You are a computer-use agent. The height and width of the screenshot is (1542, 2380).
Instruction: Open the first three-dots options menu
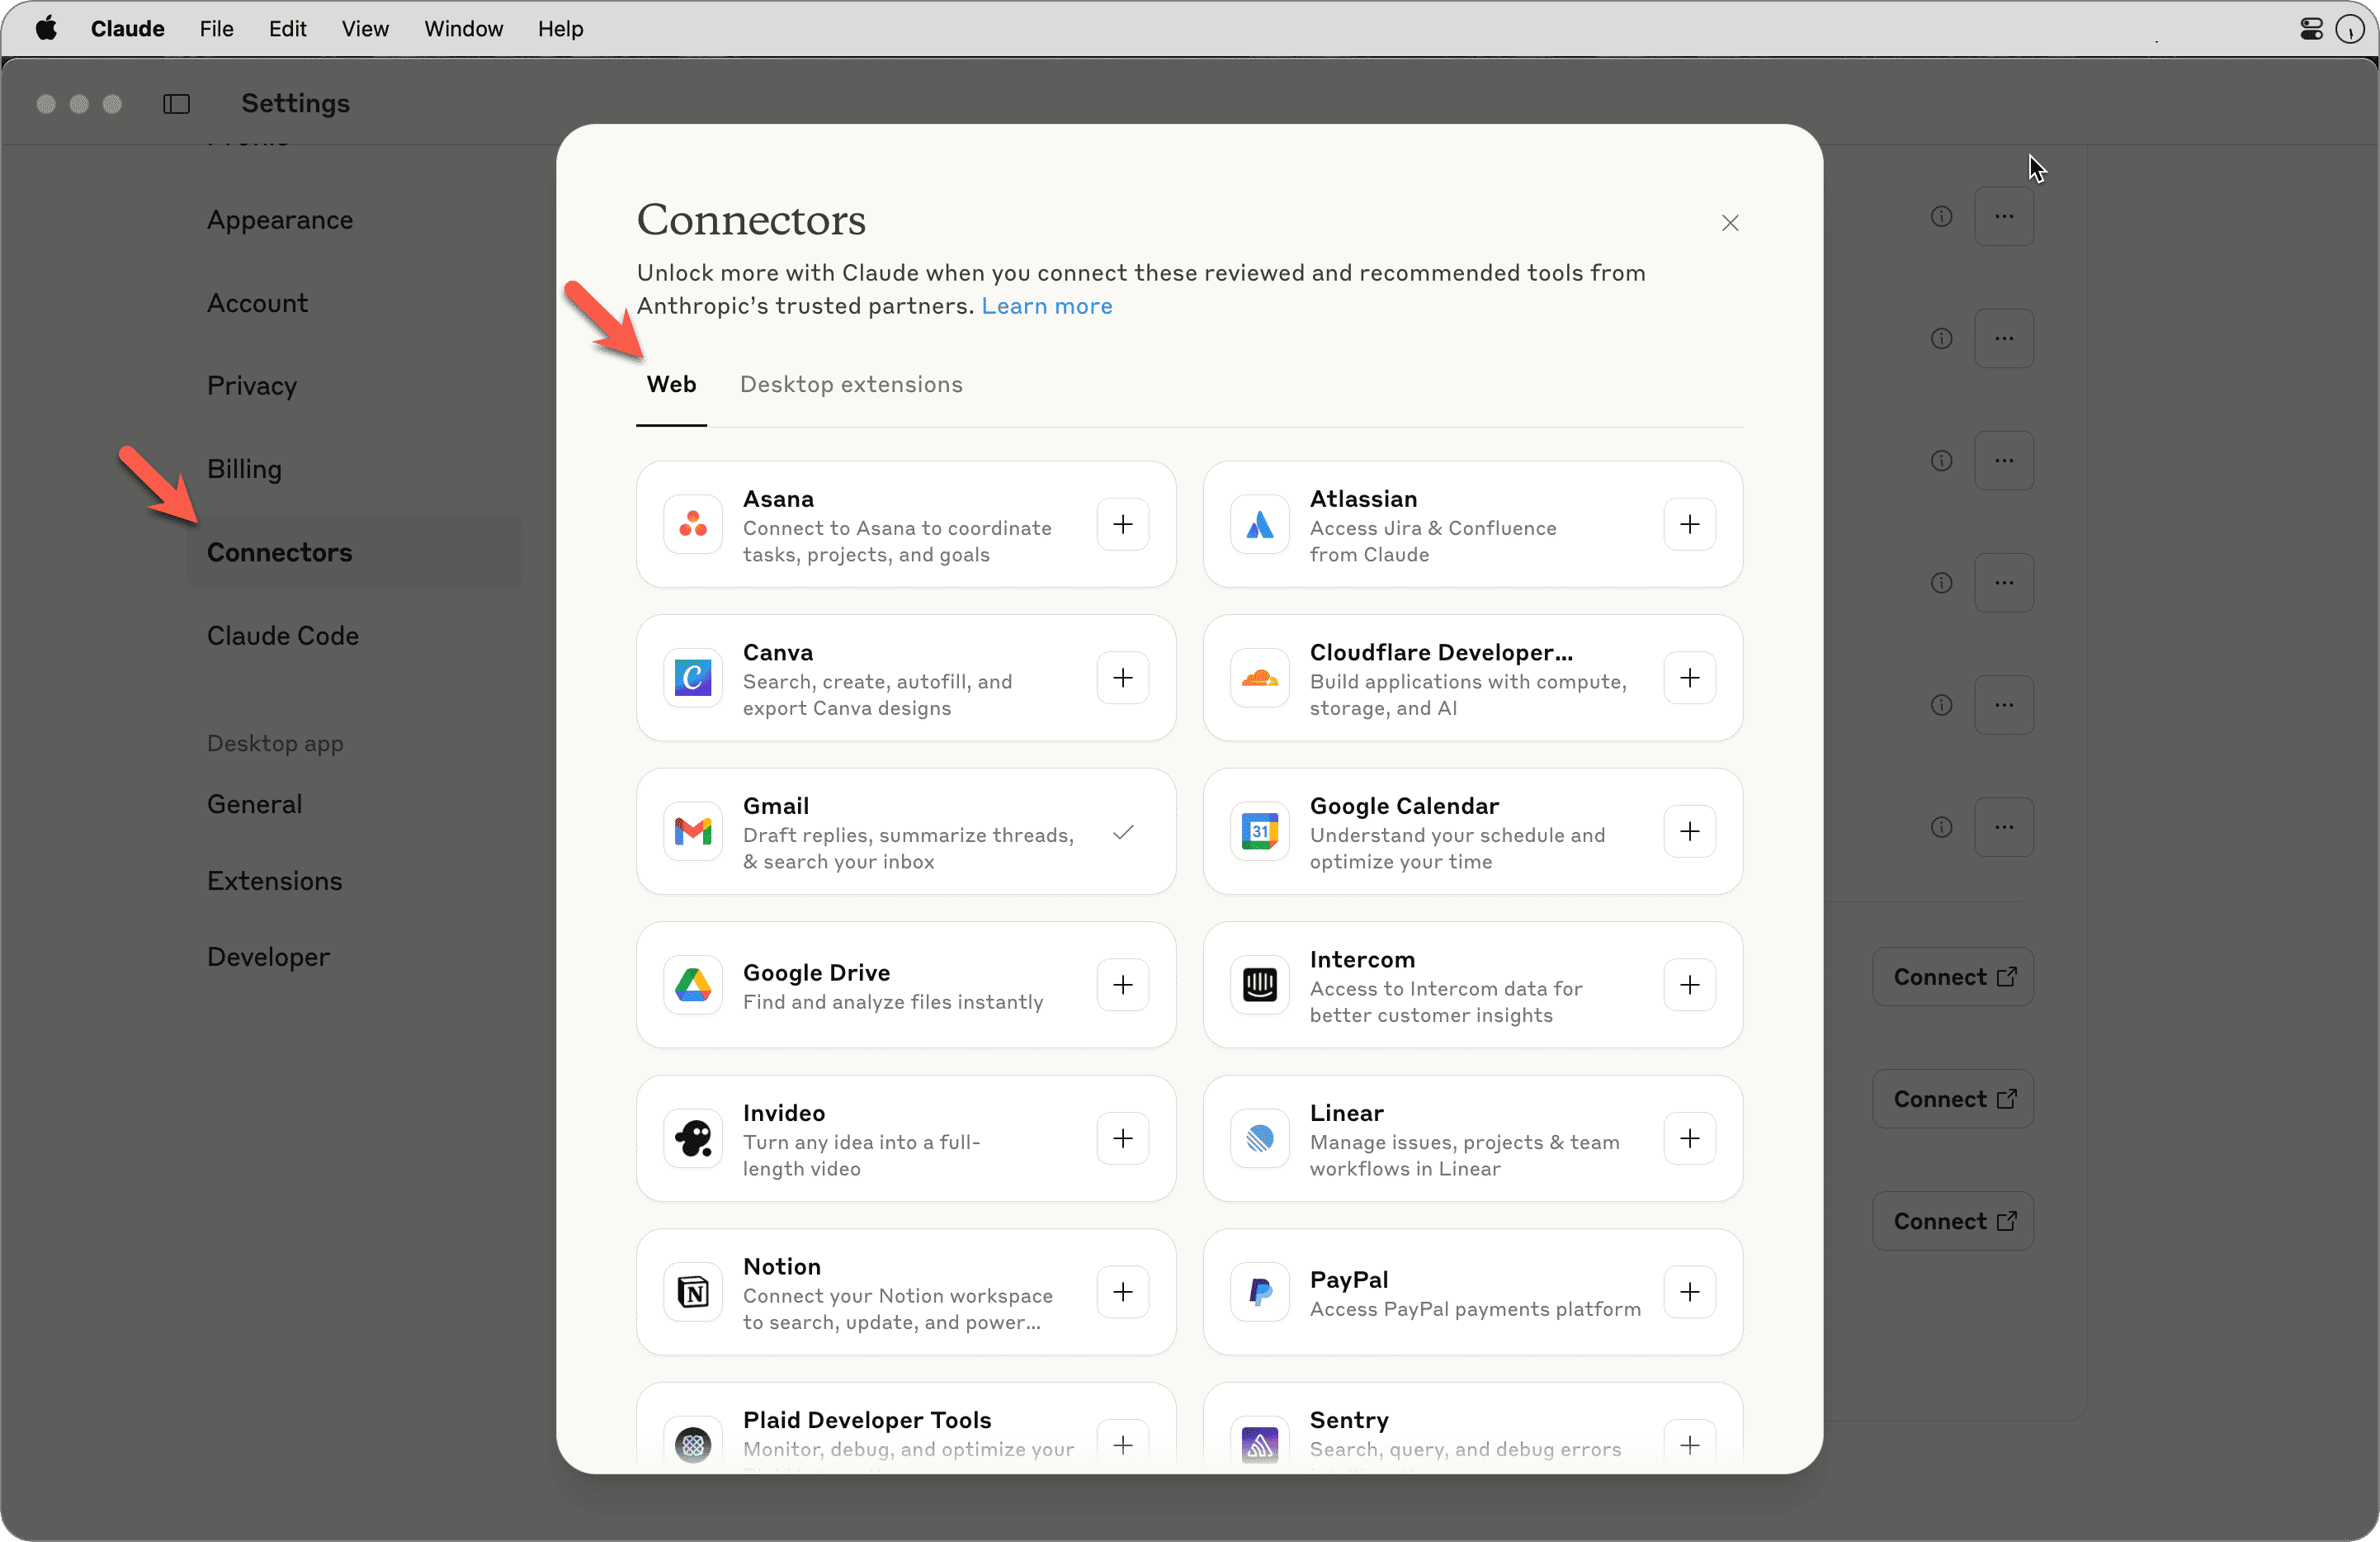tap(2003, 216)
